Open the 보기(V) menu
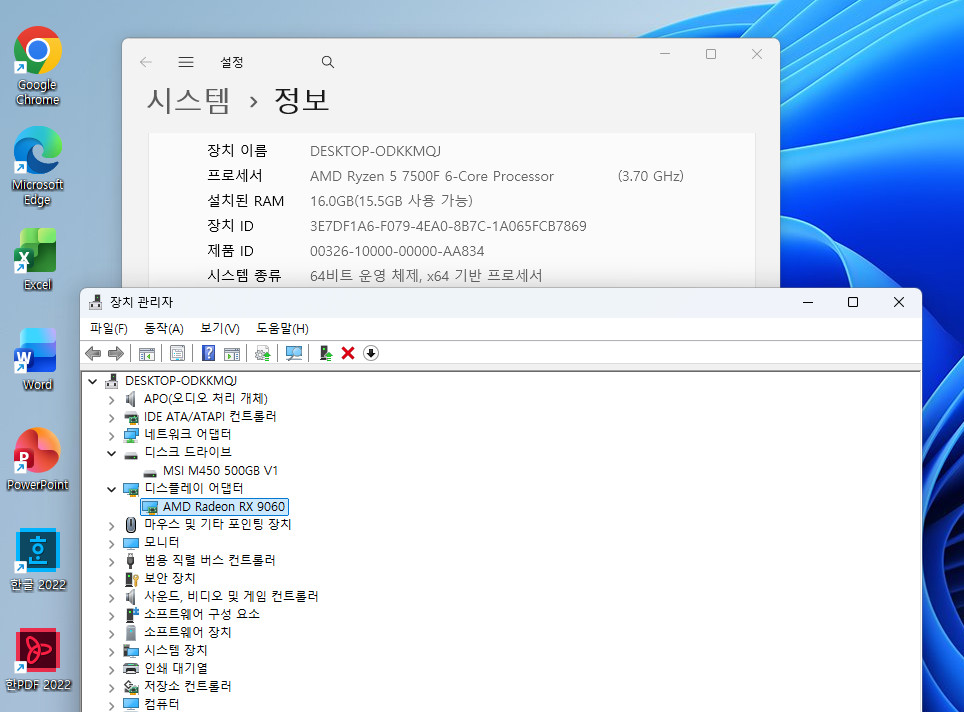 [x=220, y=328]
